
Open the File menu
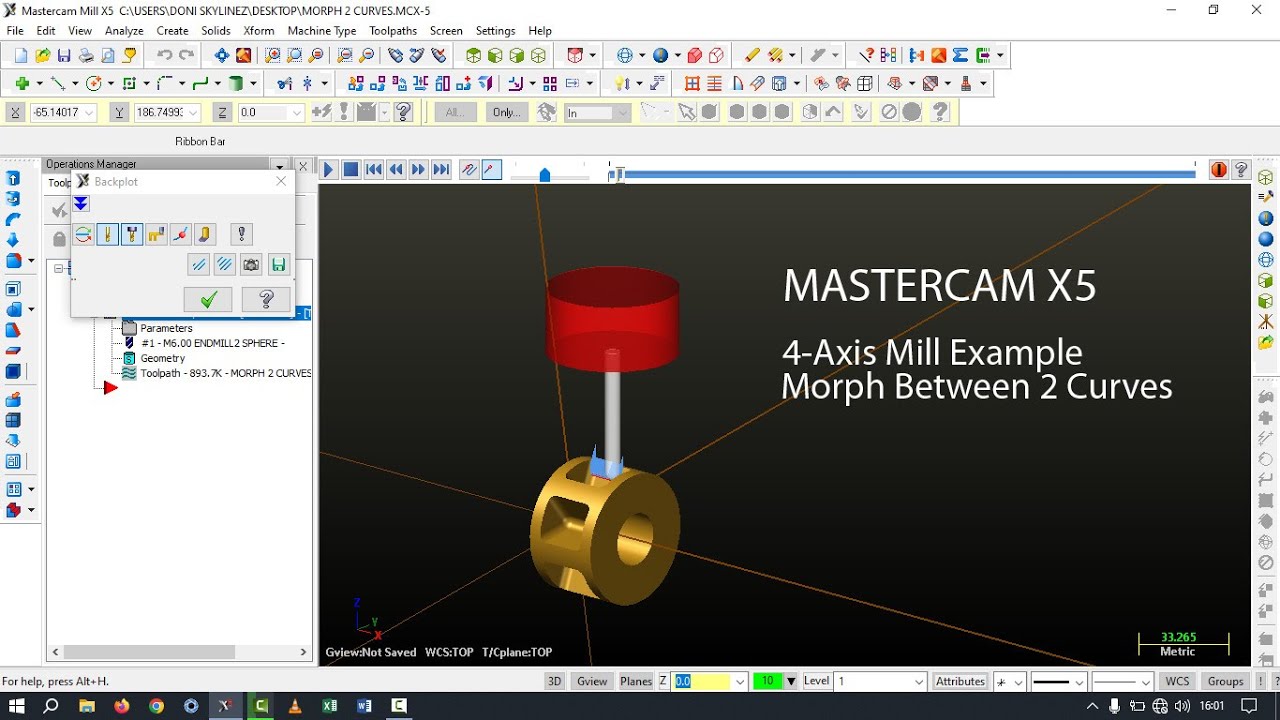[x=15, y=31]
